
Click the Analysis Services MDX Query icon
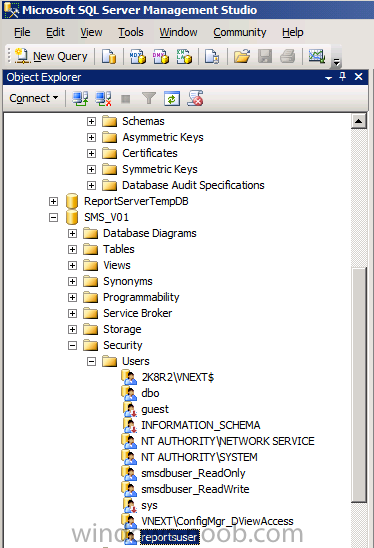coord(138,56)
